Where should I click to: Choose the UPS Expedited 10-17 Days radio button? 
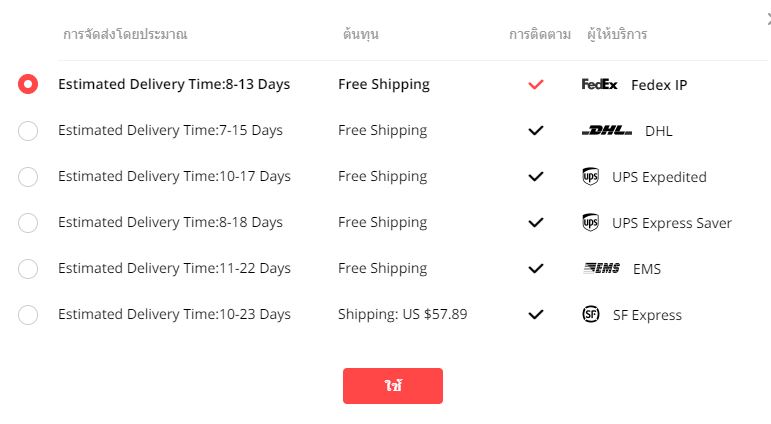click(x=28, y=177)
